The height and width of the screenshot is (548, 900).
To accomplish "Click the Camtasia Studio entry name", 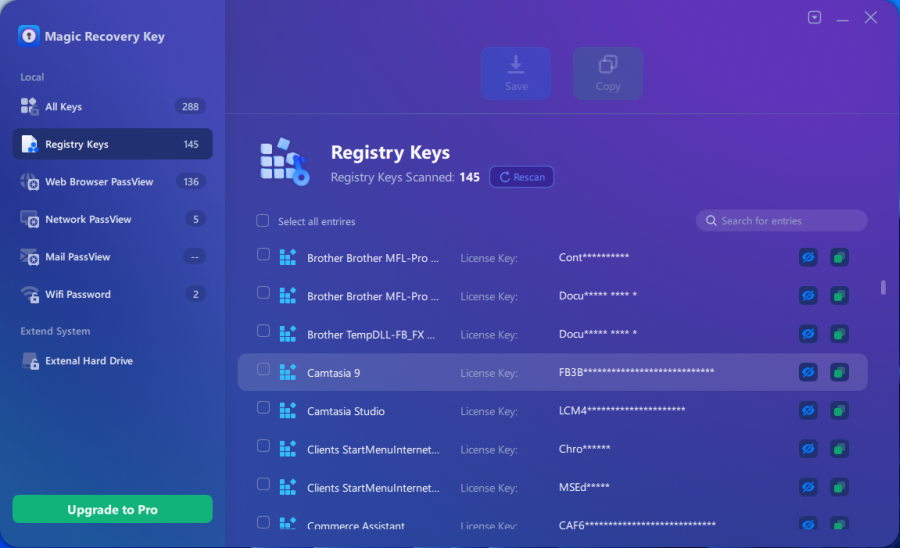I will 346,411.
